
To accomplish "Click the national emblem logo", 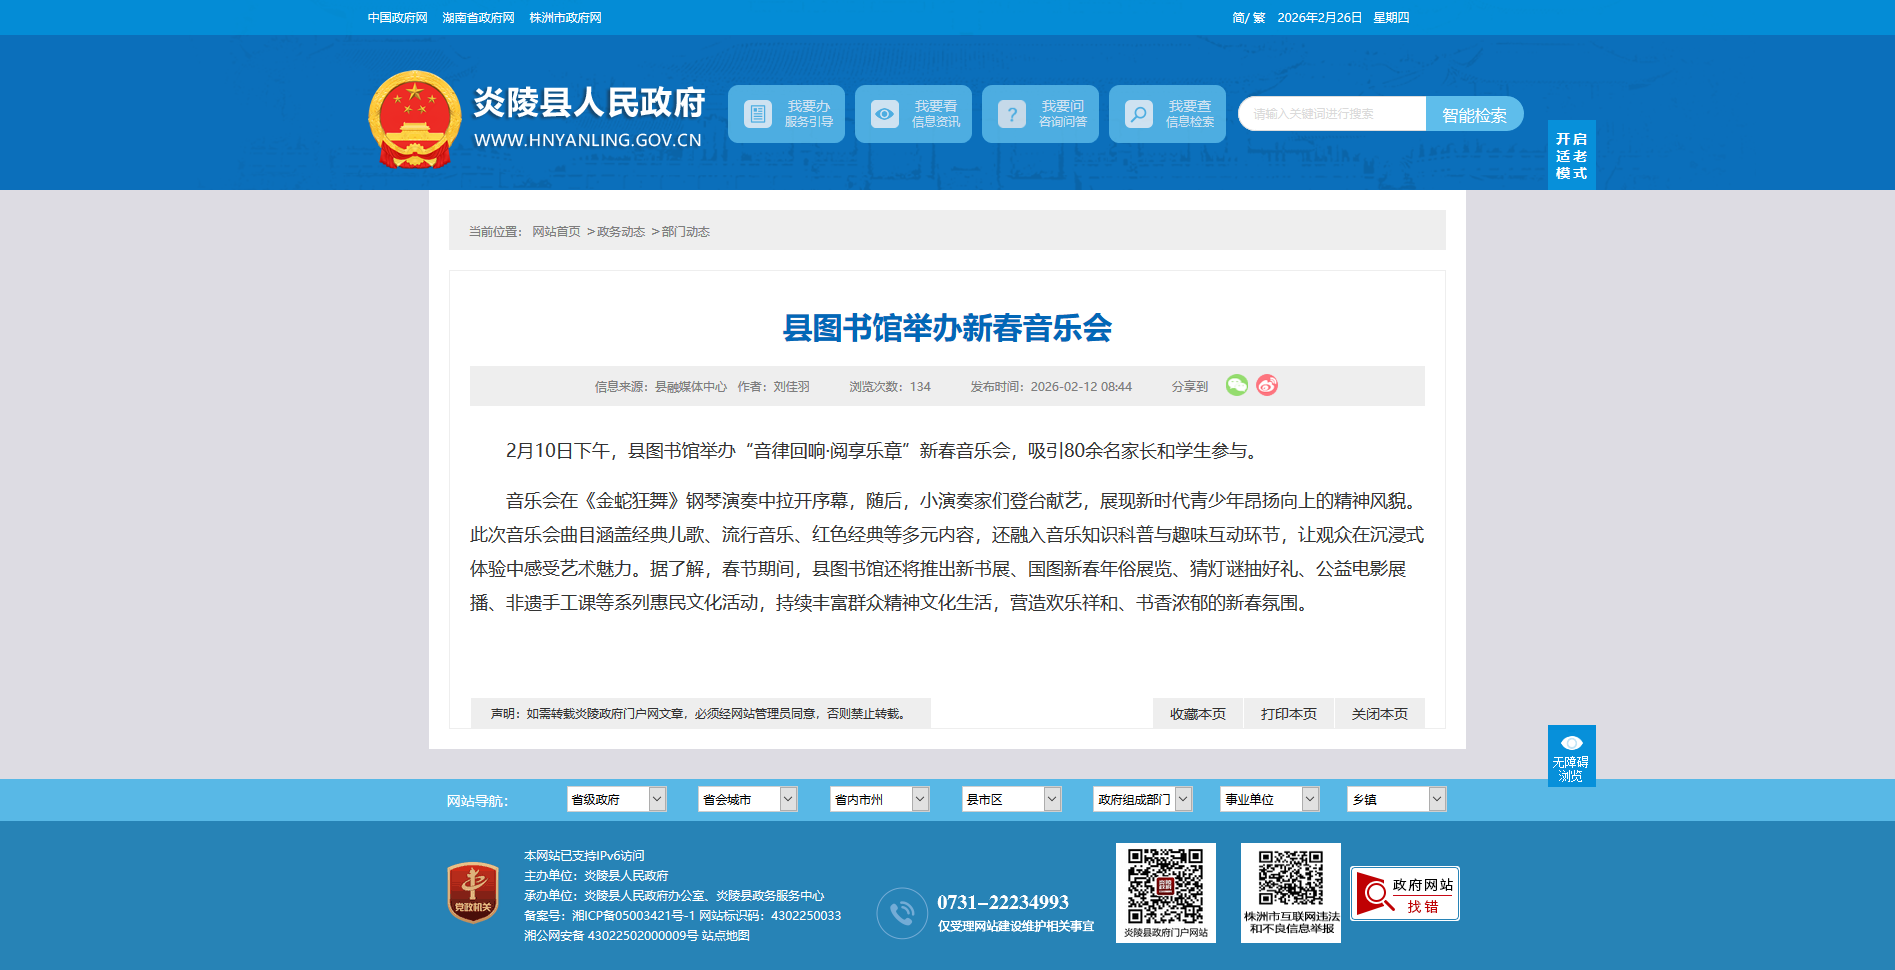I will [x=415, y=119].
